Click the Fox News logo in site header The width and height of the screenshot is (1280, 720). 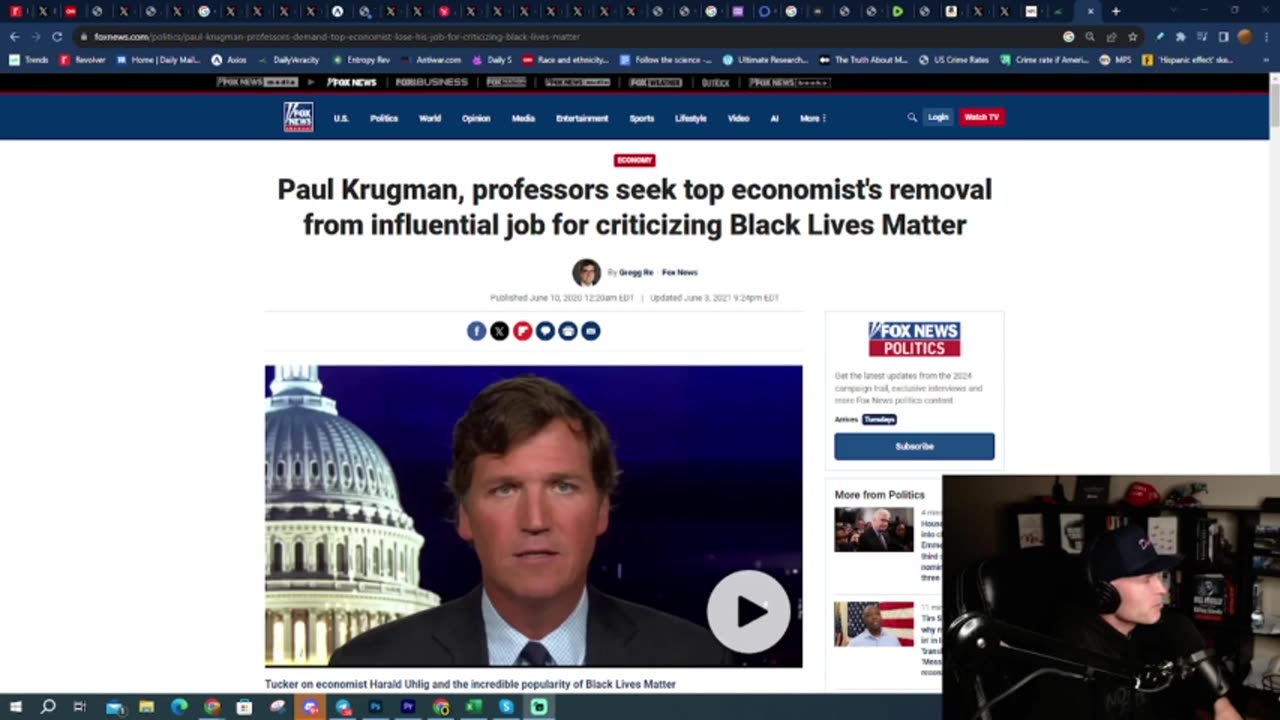[298, 117]
